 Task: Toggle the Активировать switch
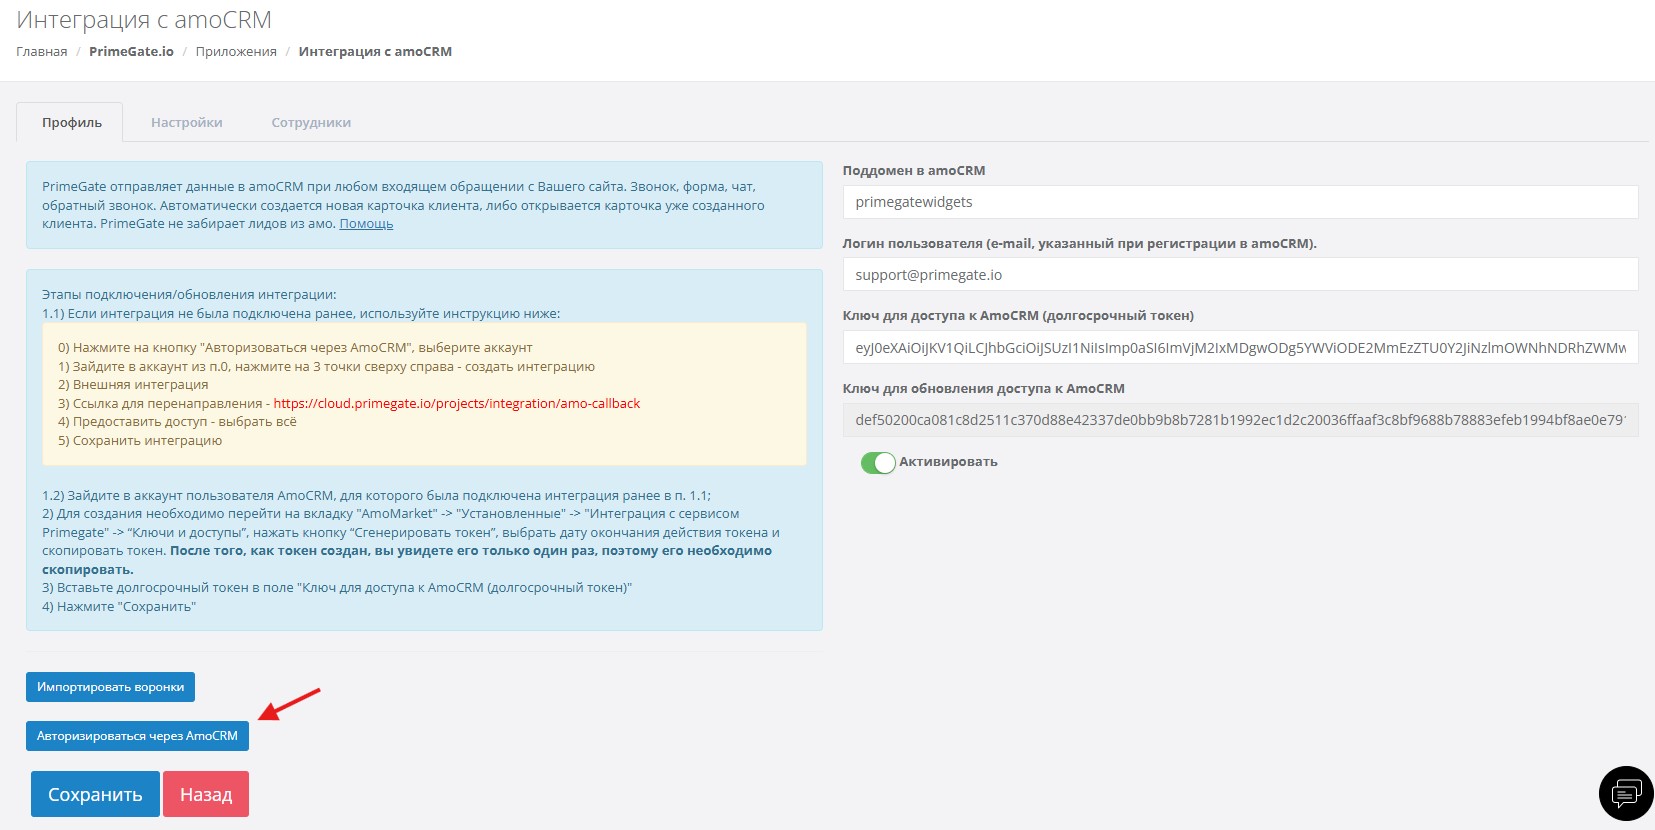[878, 463]
